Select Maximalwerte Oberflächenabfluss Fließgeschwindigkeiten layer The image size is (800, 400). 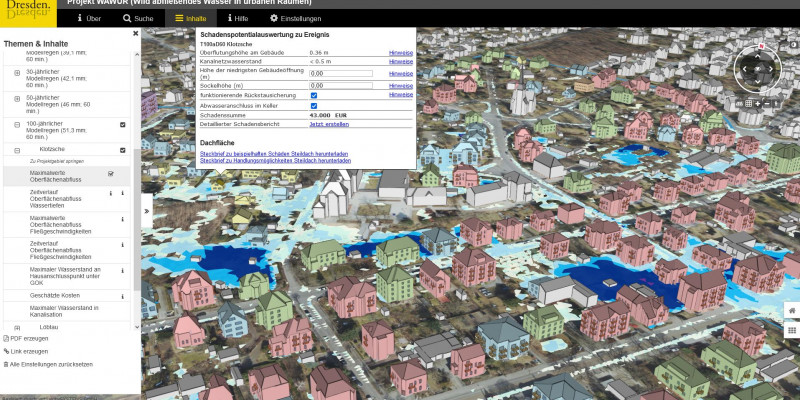[60, 225]
